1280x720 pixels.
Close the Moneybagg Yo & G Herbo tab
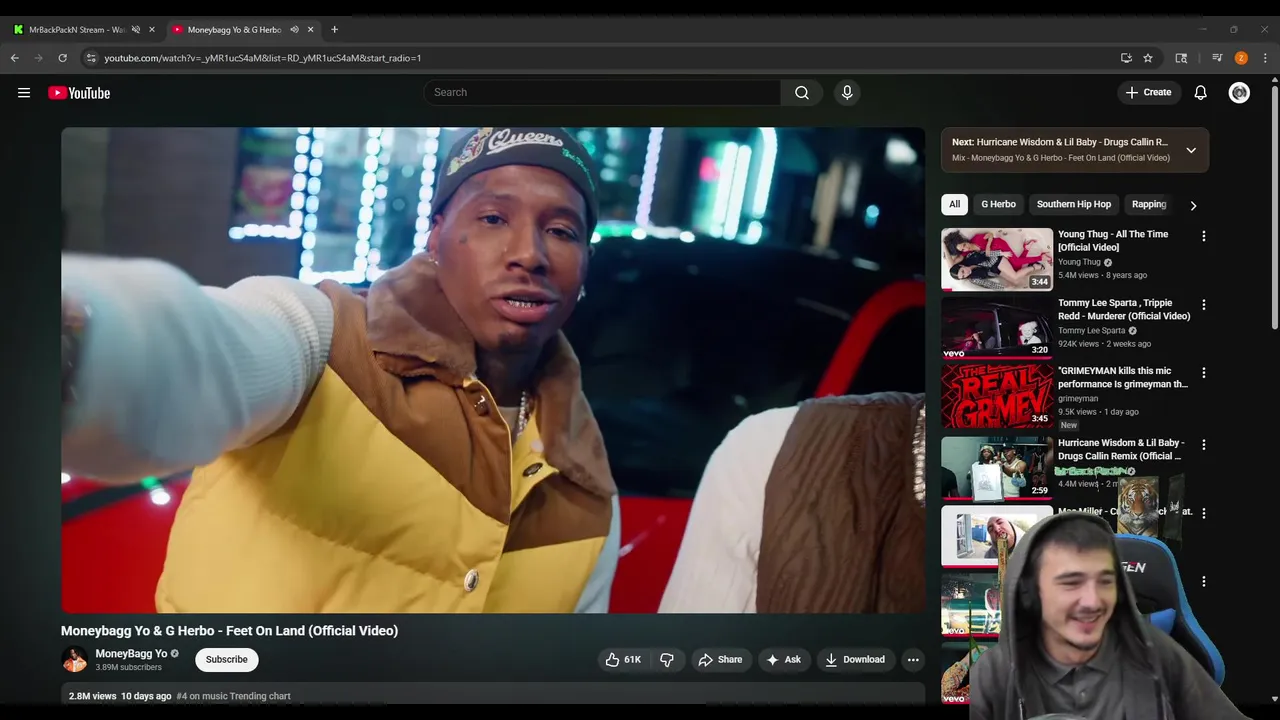point(310,30)
